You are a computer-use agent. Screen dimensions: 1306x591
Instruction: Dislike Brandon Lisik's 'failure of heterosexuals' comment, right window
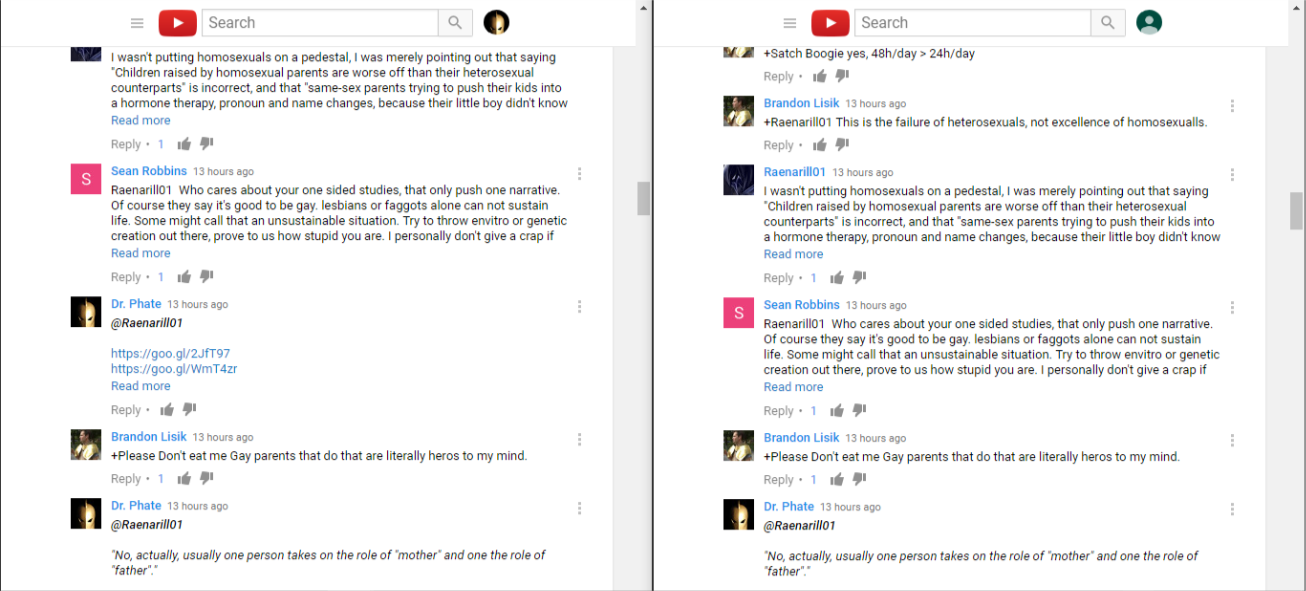click(x=842, y=145)
